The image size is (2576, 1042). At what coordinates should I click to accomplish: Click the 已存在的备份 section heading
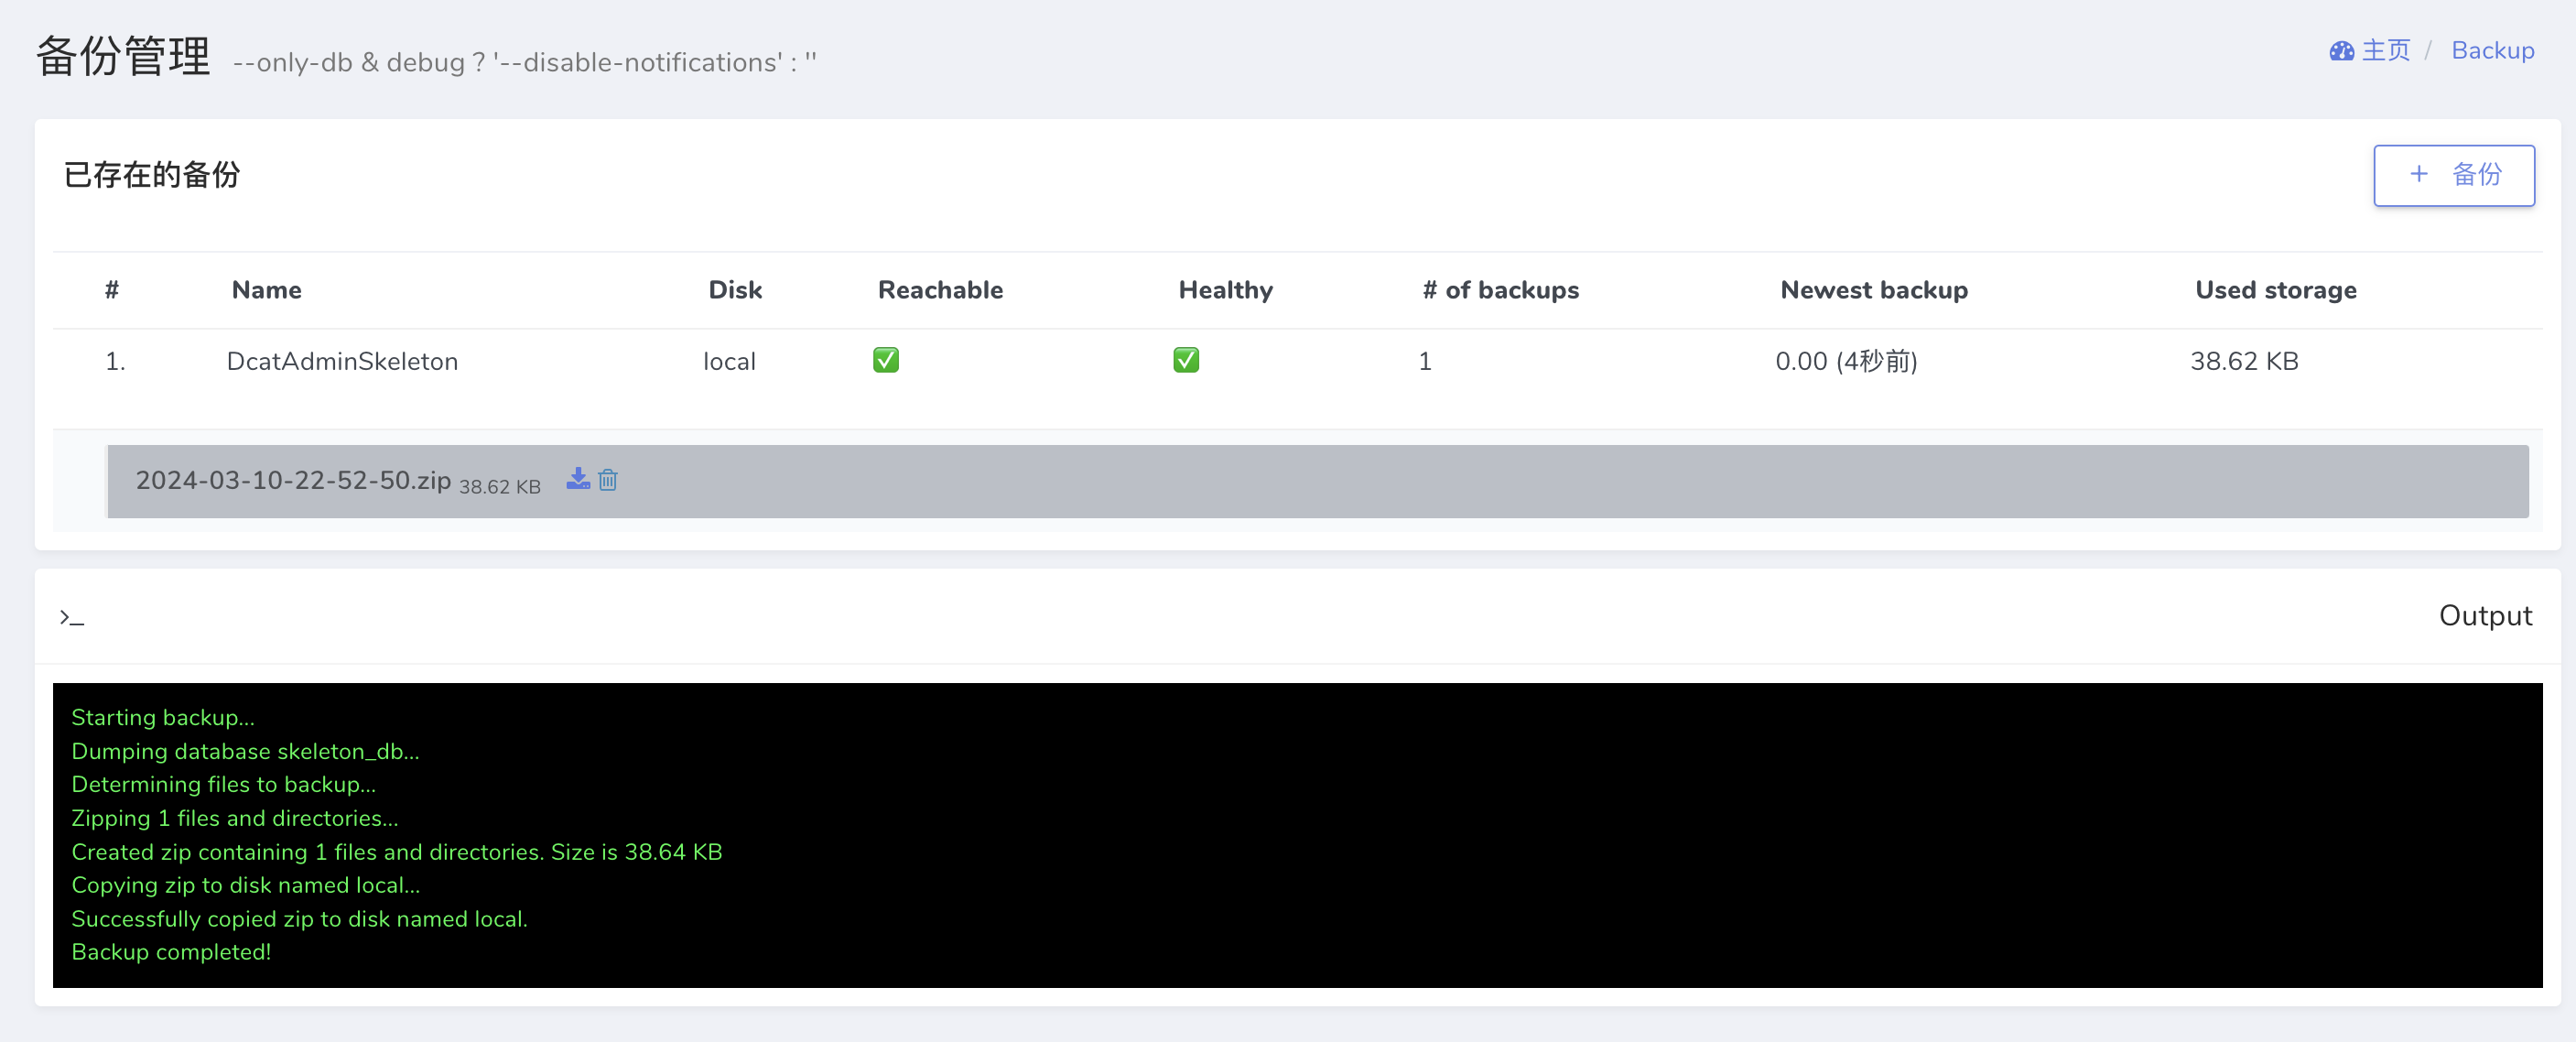tap(152, 175)
